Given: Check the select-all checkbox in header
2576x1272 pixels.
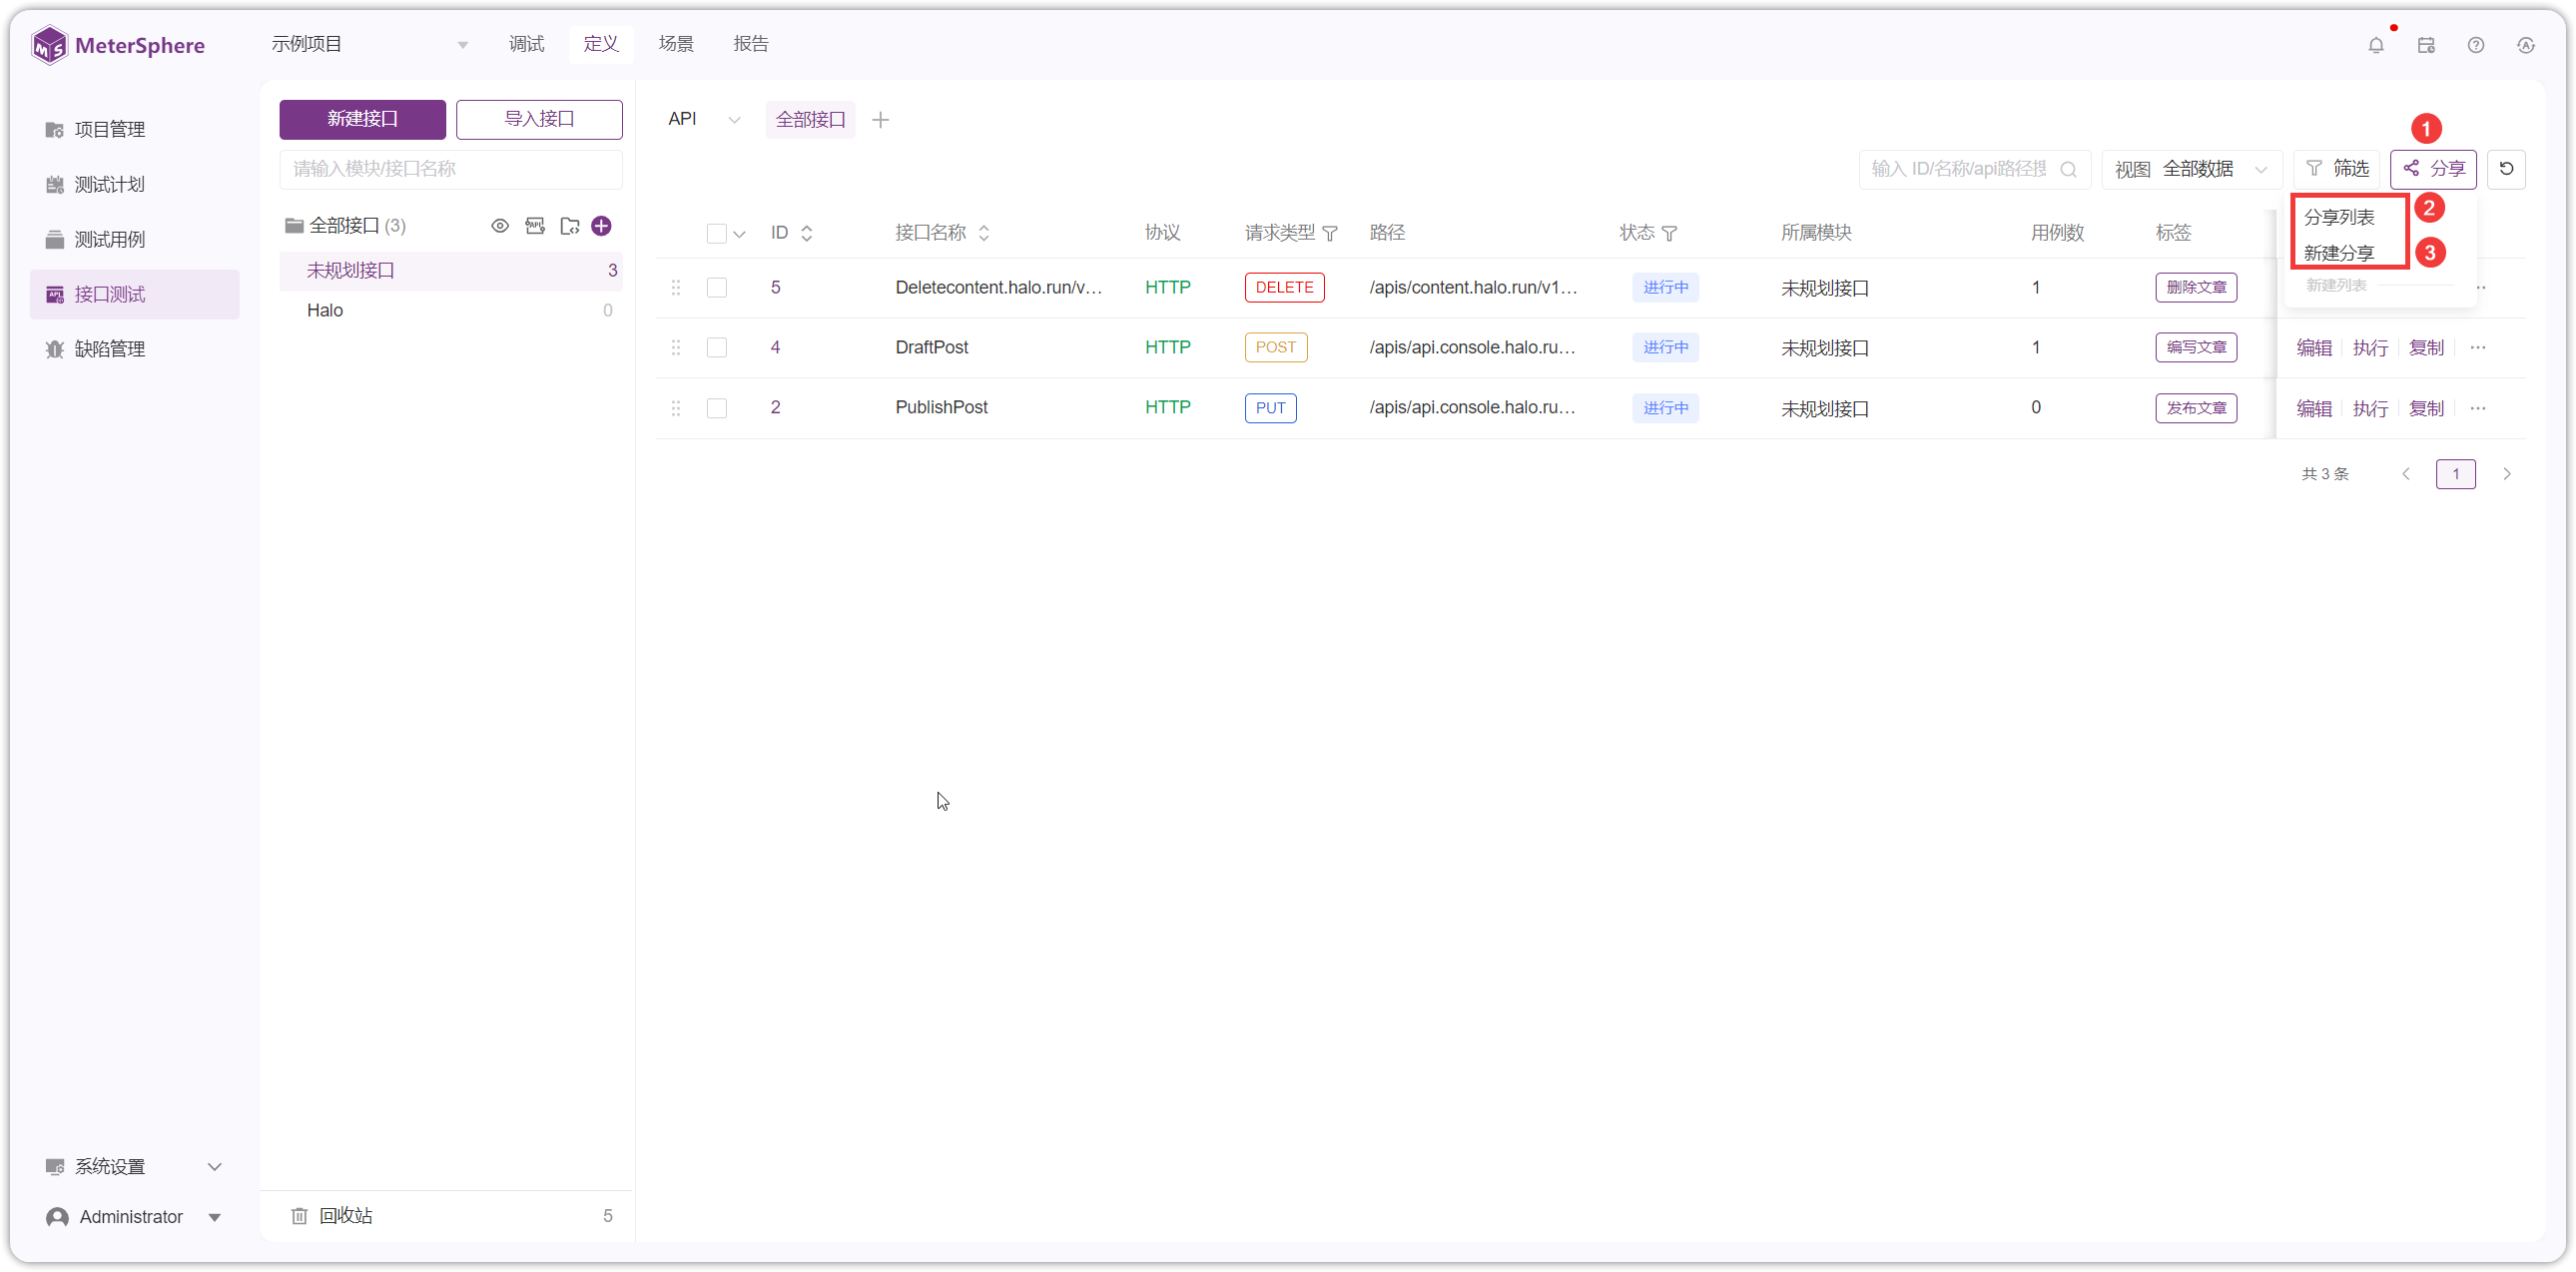Looking at the screenshot, I should coord(716,233).
